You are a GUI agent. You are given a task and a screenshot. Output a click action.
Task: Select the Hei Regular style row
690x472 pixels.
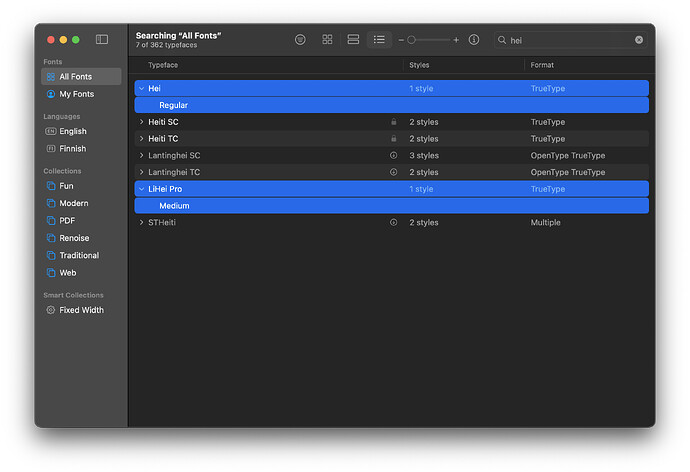(x=392, y=105)
